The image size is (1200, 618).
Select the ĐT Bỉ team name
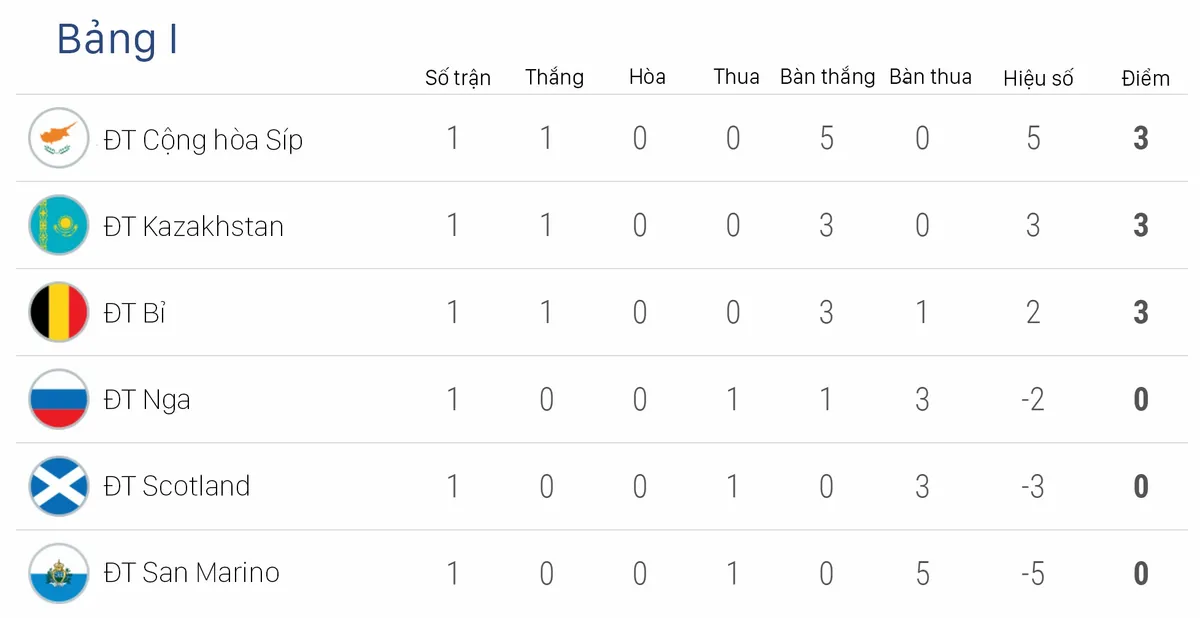coord(134,313)
